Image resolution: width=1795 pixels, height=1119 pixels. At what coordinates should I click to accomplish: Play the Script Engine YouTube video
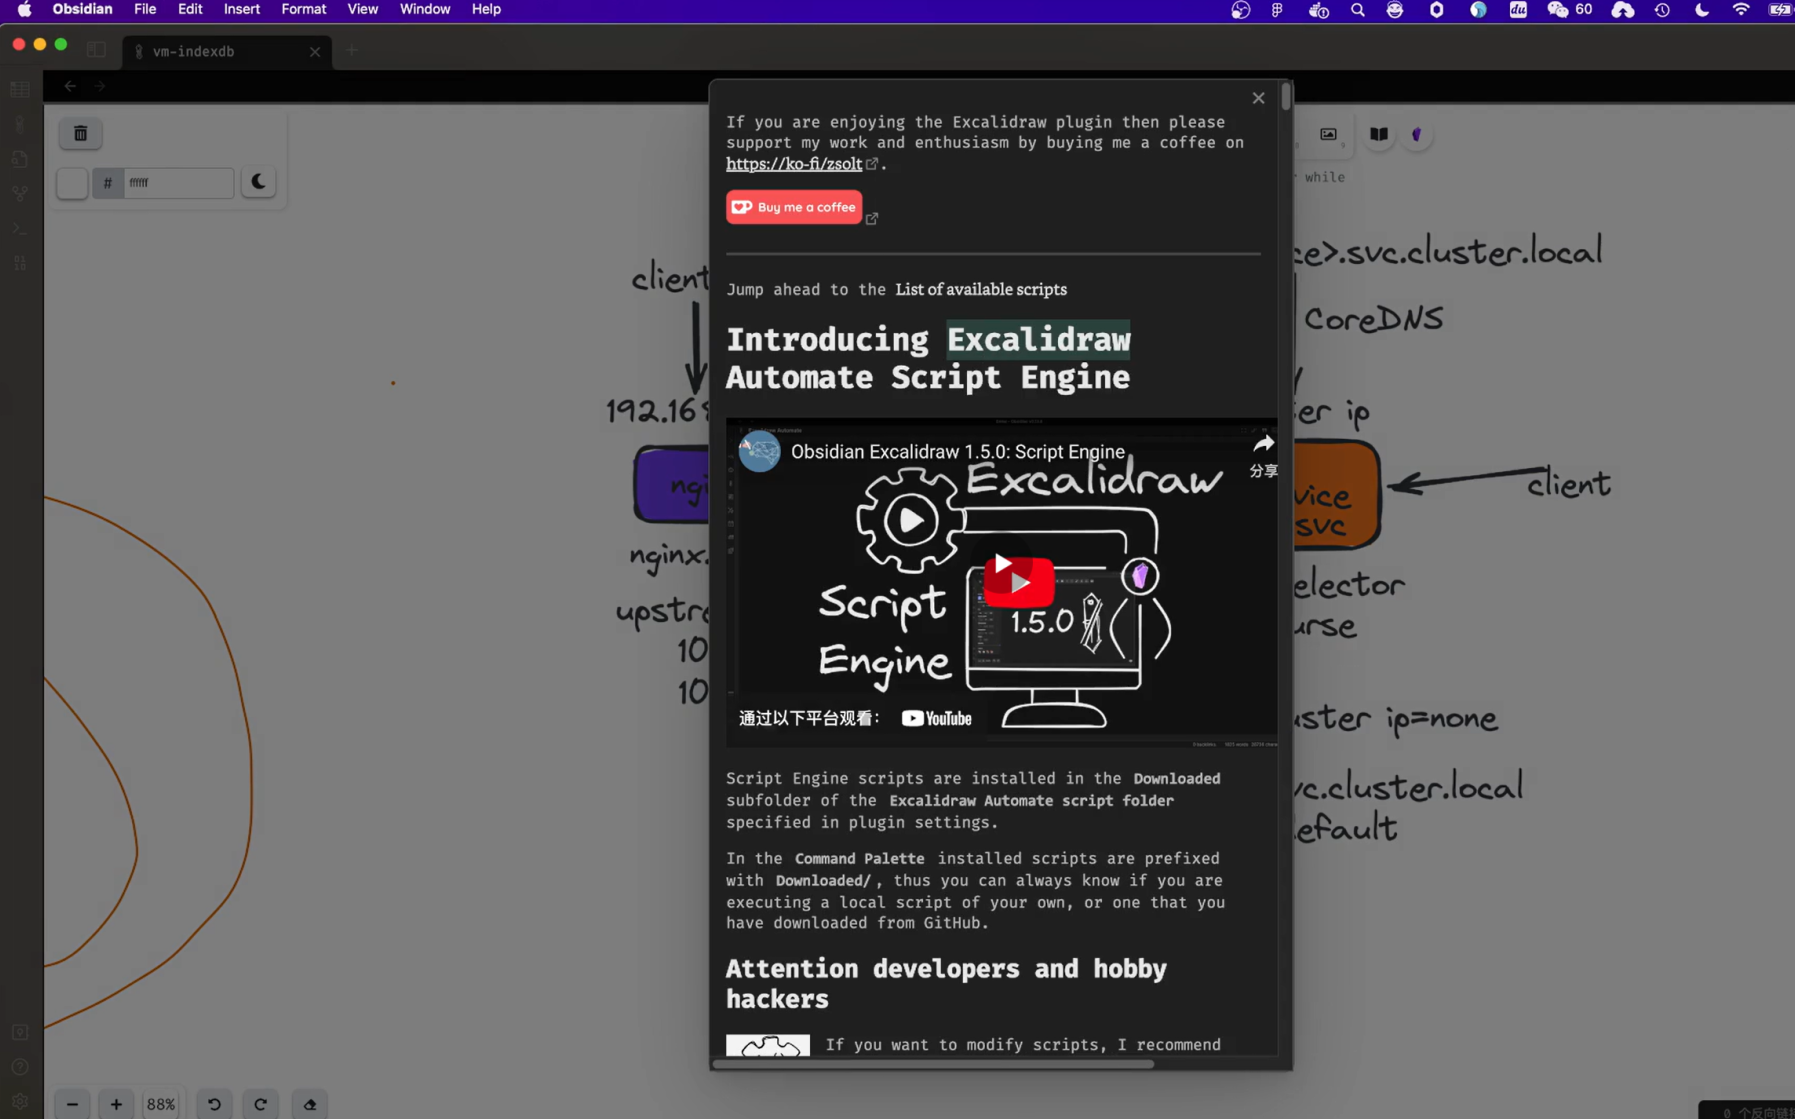coord(1018,581)
